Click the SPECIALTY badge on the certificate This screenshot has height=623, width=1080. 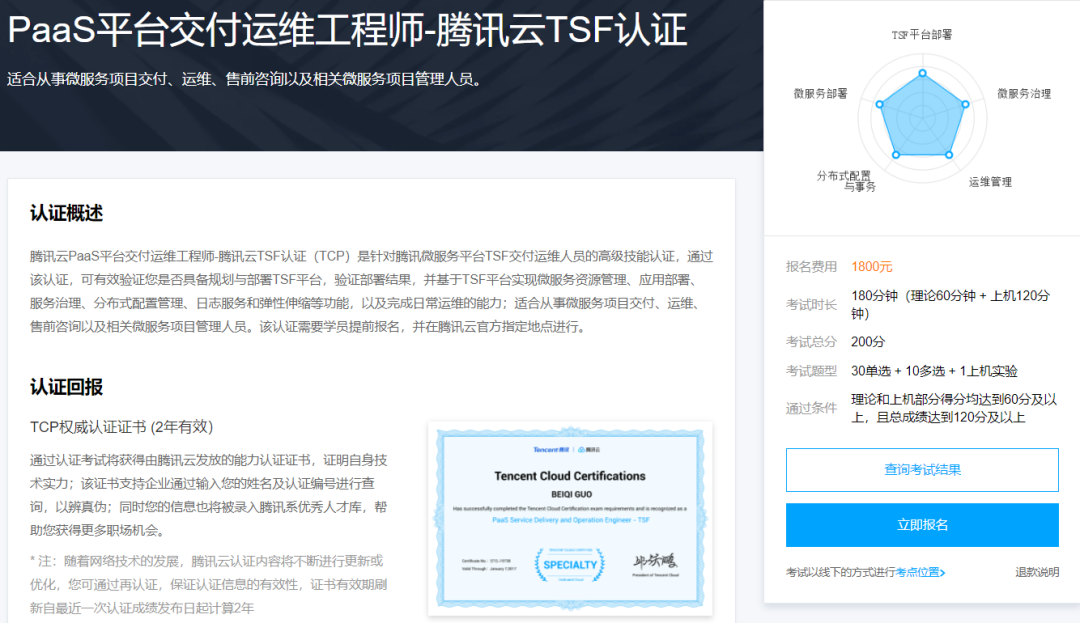tap(569, 564)
